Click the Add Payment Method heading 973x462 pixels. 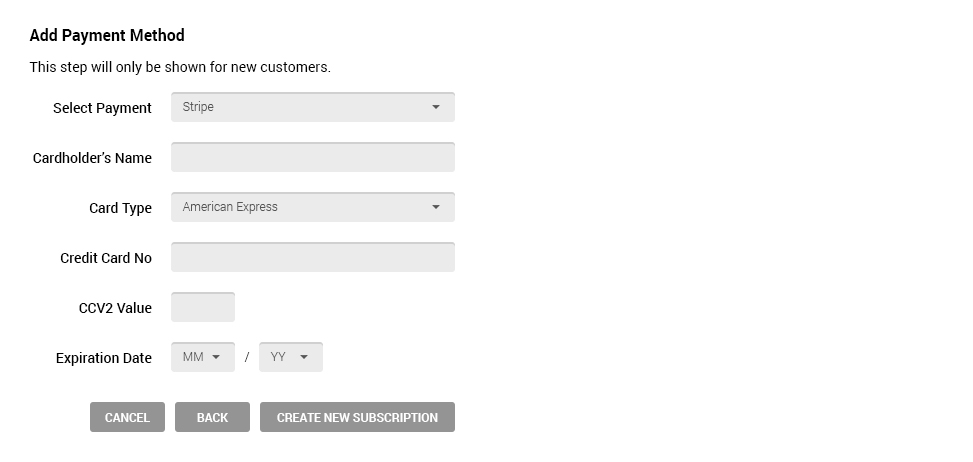pos(107,35)
